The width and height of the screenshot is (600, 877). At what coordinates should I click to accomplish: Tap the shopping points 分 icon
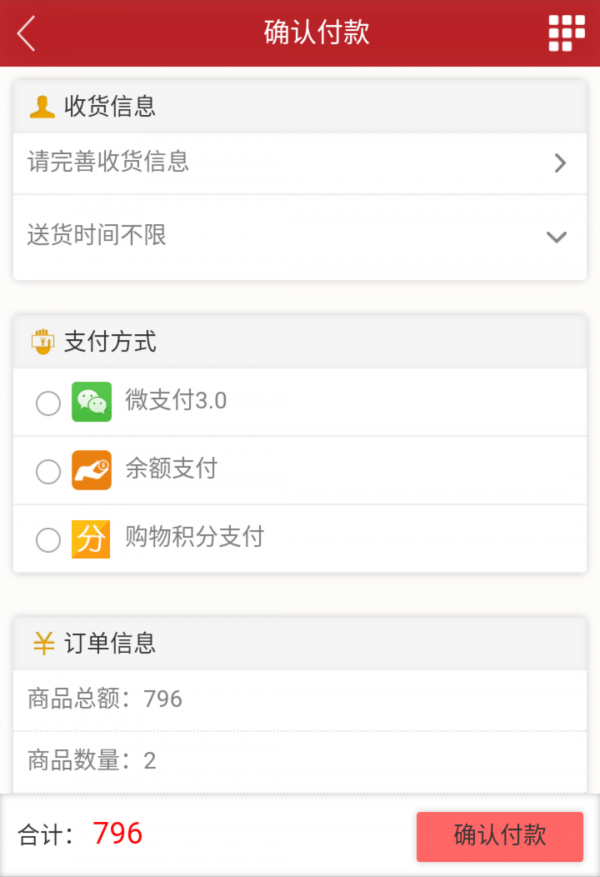pos(91,539)
